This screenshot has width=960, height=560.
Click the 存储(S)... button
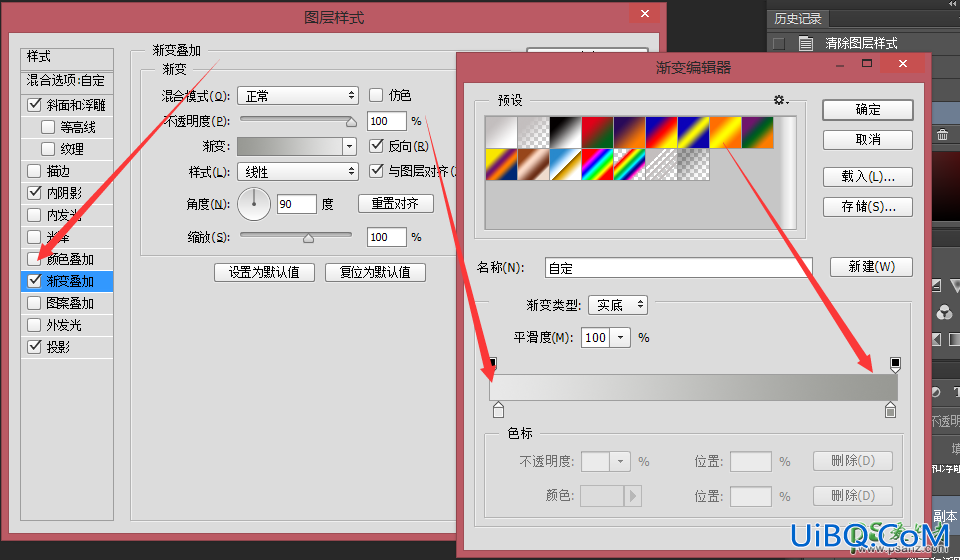(868, 207)
